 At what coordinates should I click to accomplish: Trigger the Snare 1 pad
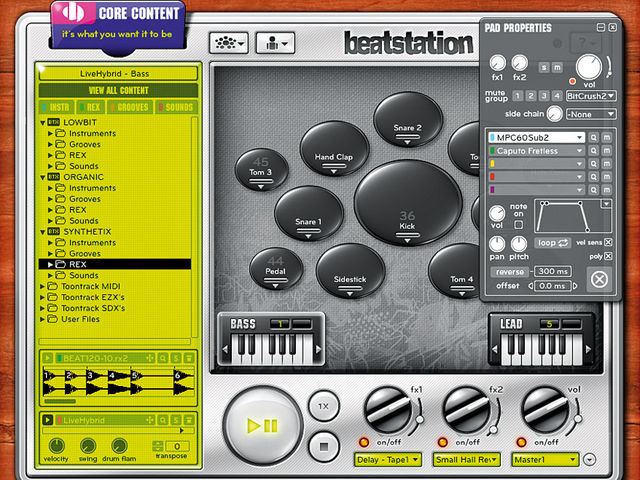click(x=309, y=213)
